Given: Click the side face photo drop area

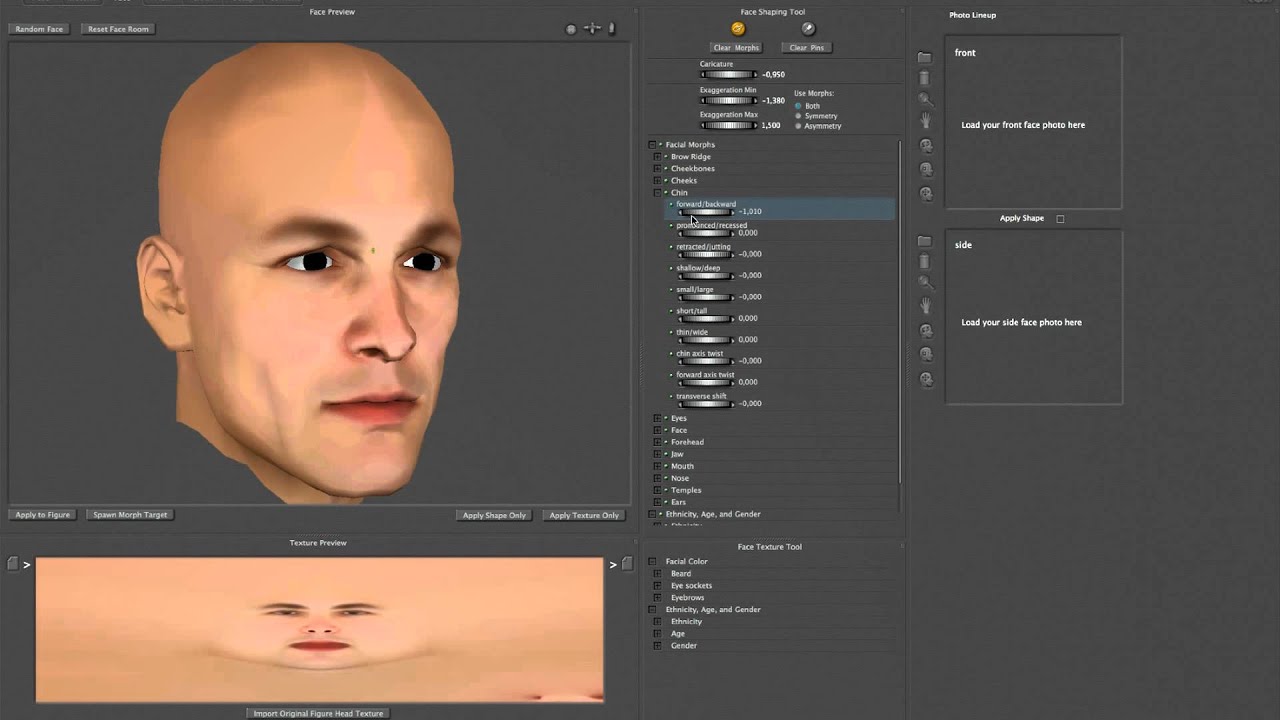Looking at the screenshot, I should [1033, 317].
